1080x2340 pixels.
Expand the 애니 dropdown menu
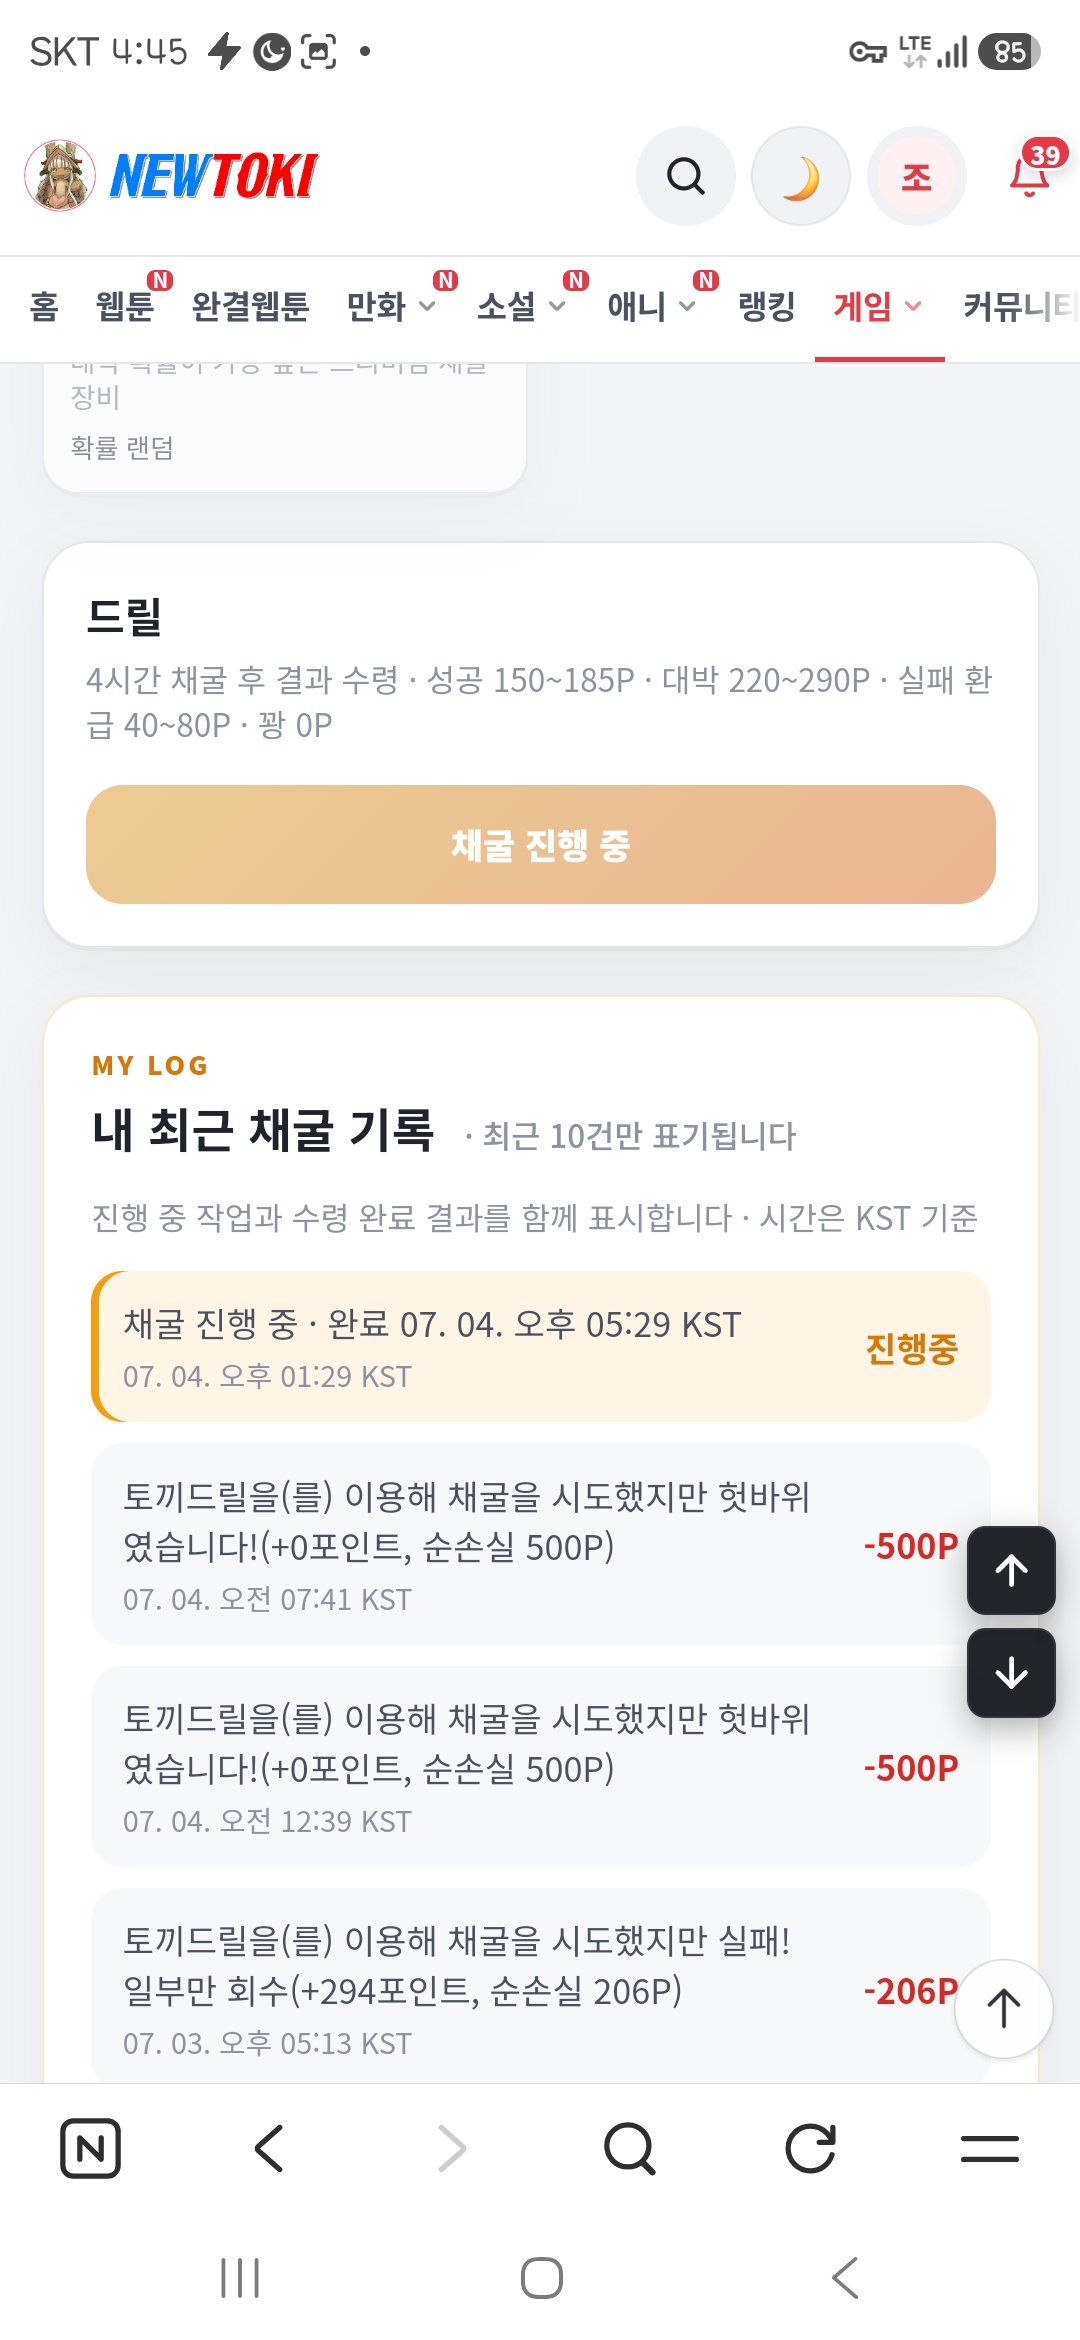[652, 306]
